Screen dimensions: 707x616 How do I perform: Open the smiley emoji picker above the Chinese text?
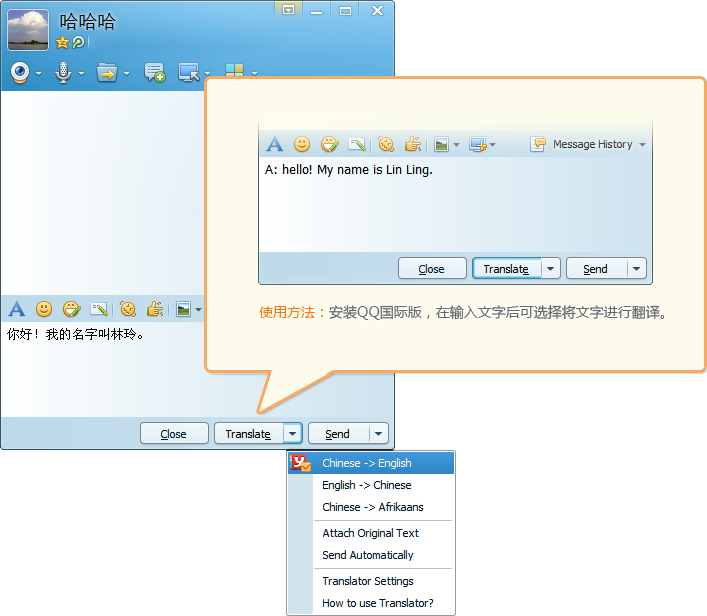(44, 309)
